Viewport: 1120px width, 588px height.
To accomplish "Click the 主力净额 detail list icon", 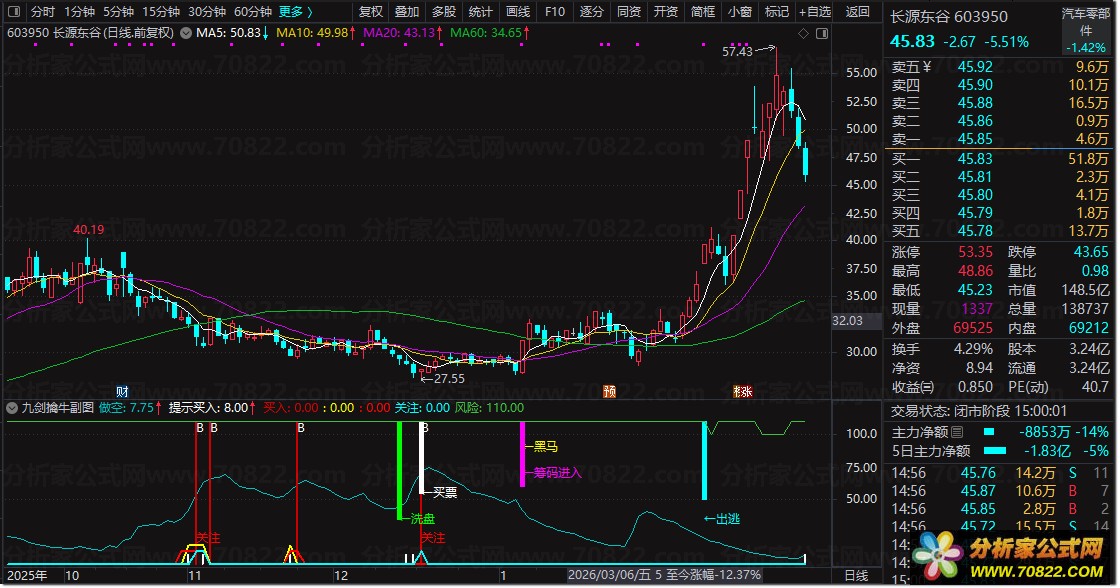I will pos(957,432).
